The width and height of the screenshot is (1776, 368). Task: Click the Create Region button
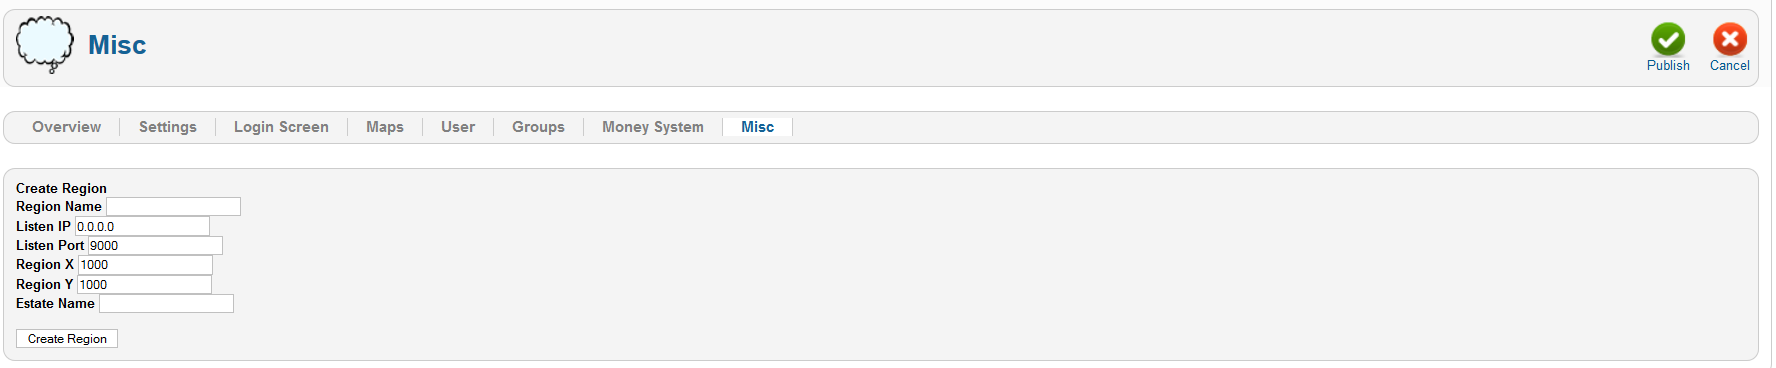pos(67,339)
